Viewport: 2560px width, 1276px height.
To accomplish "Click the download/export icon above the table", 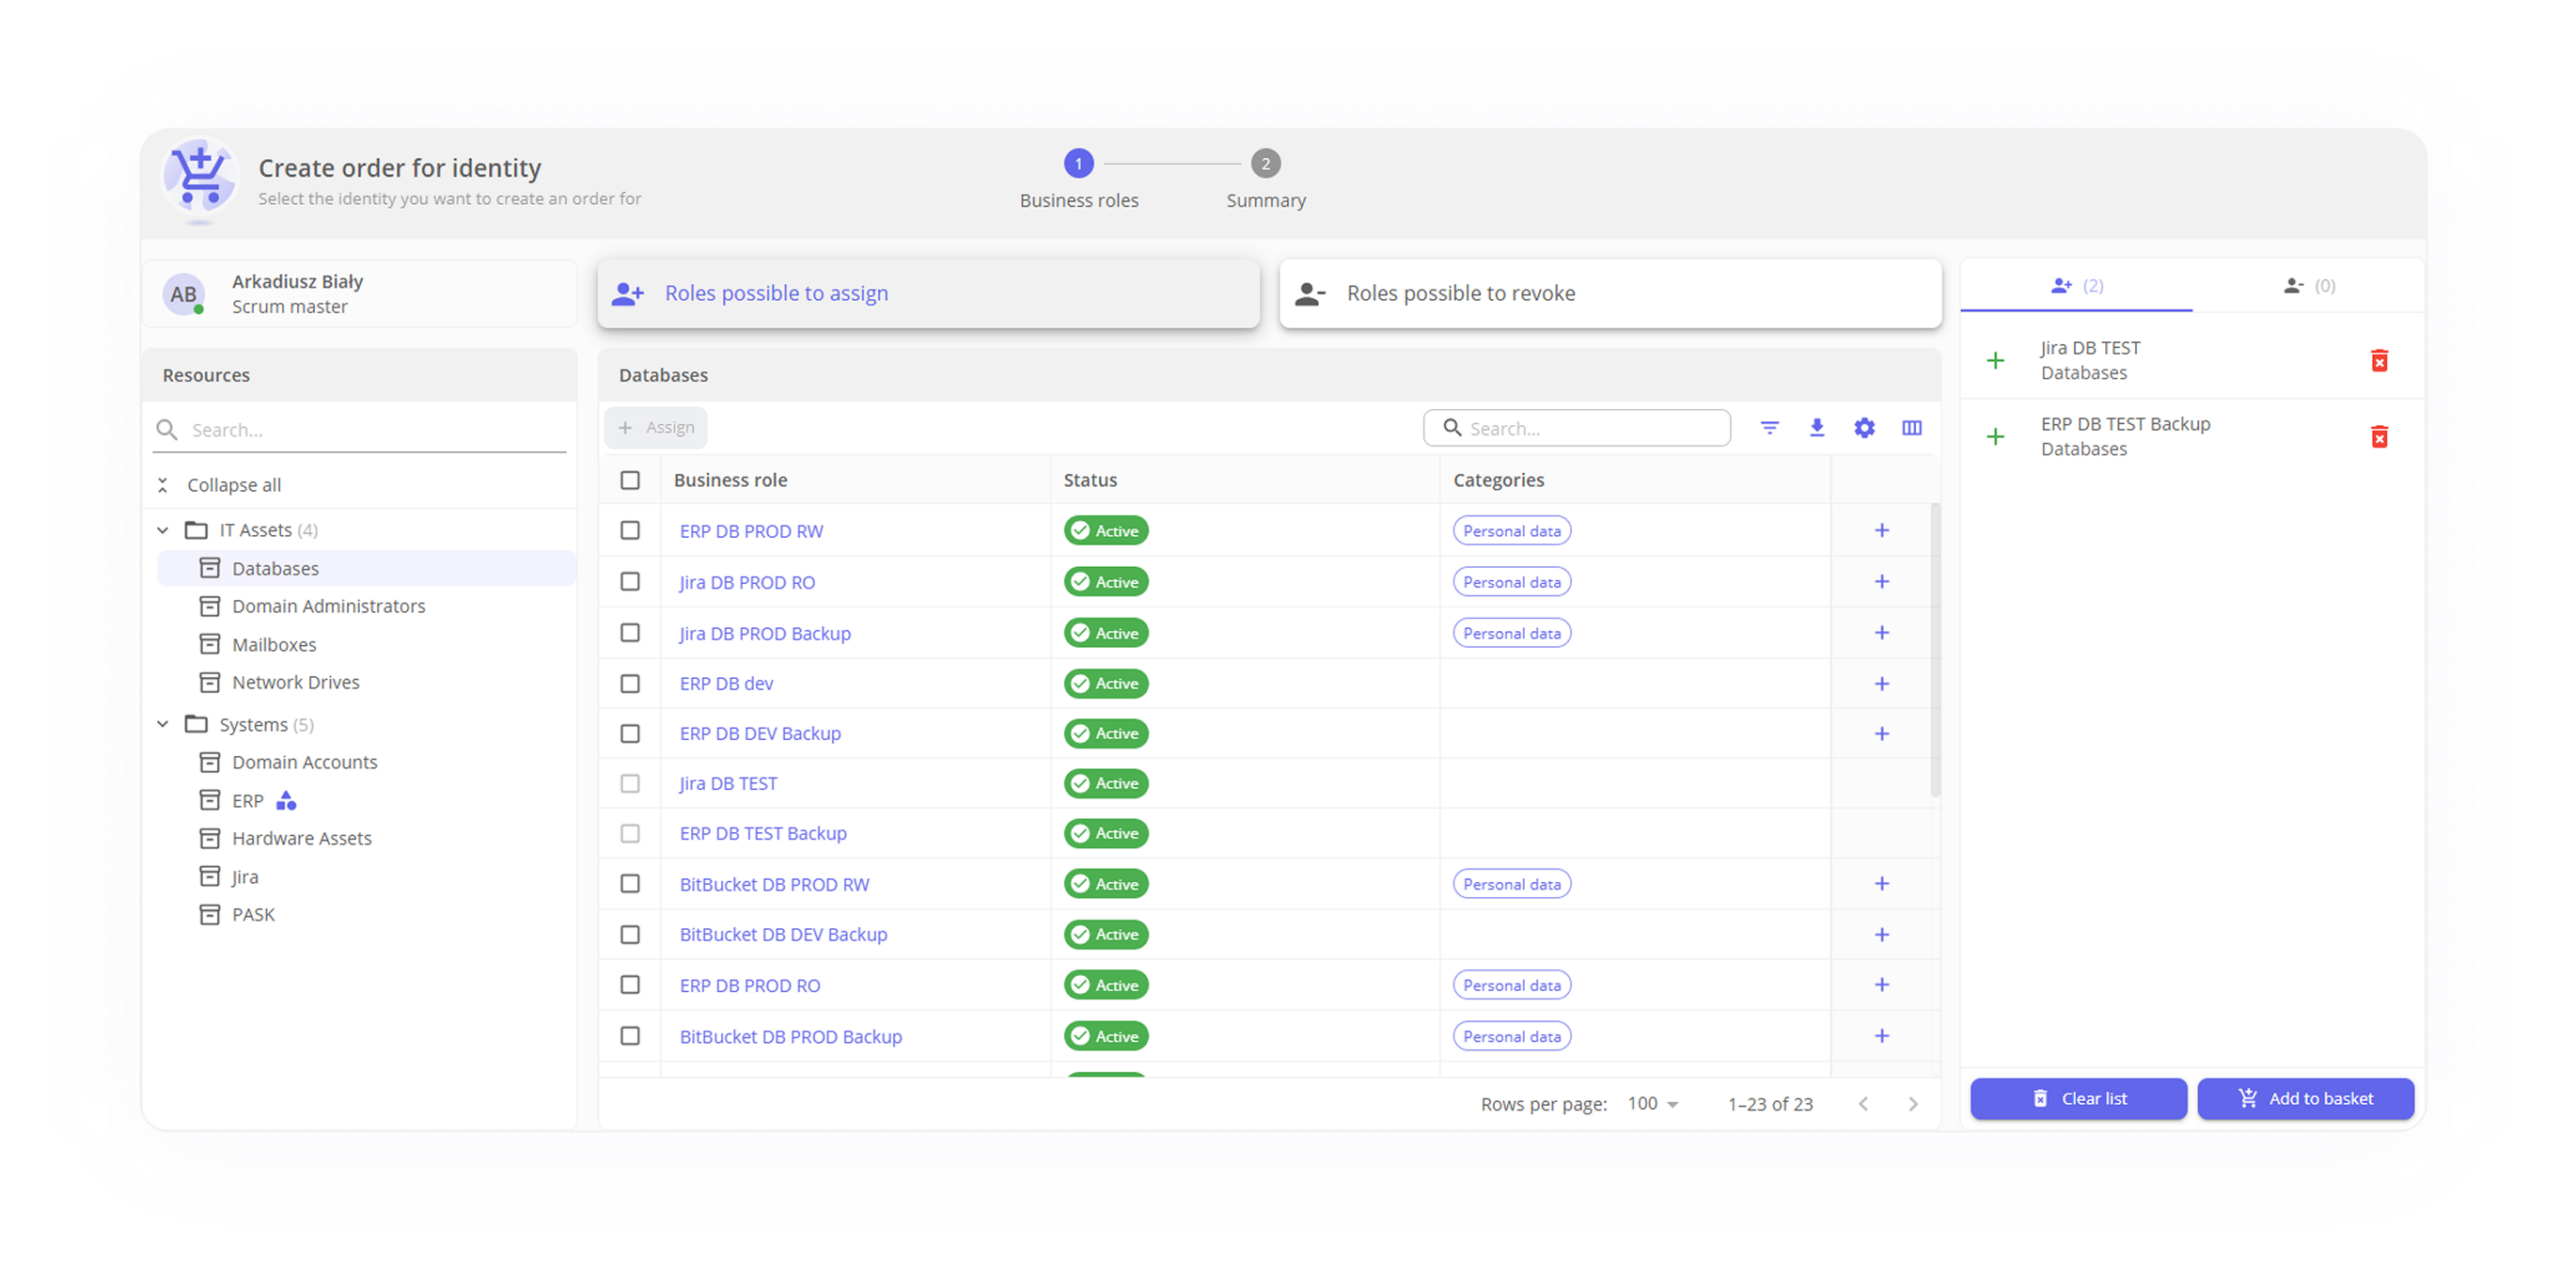I will click(1817, 427).
